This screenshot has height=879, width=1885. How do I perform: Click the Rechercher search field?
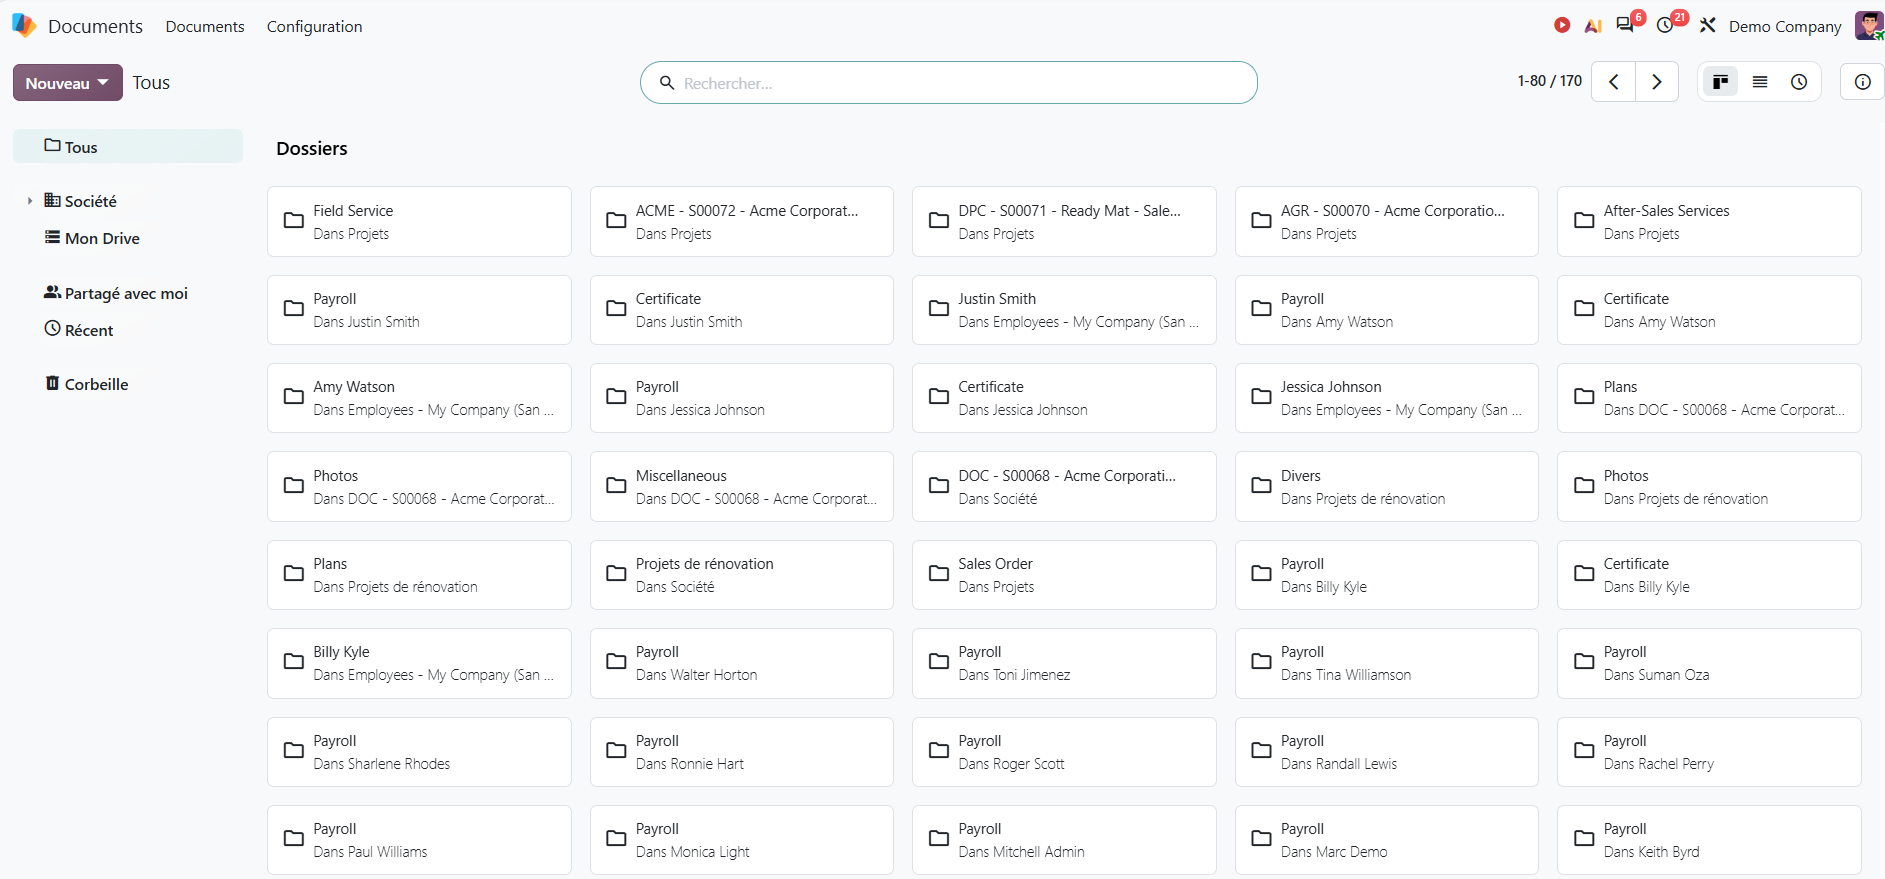[949, 83]
